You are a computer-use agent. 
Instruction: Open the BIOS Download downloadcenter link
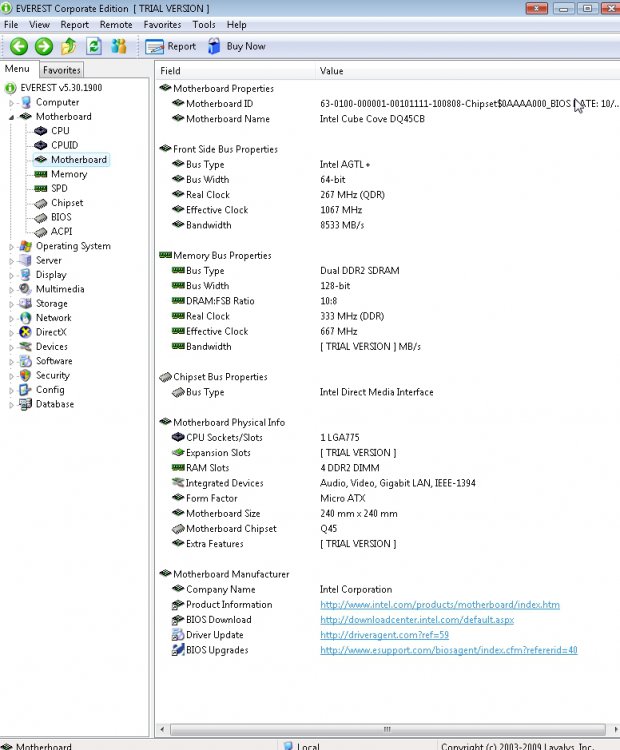click(x=417, y=620)
